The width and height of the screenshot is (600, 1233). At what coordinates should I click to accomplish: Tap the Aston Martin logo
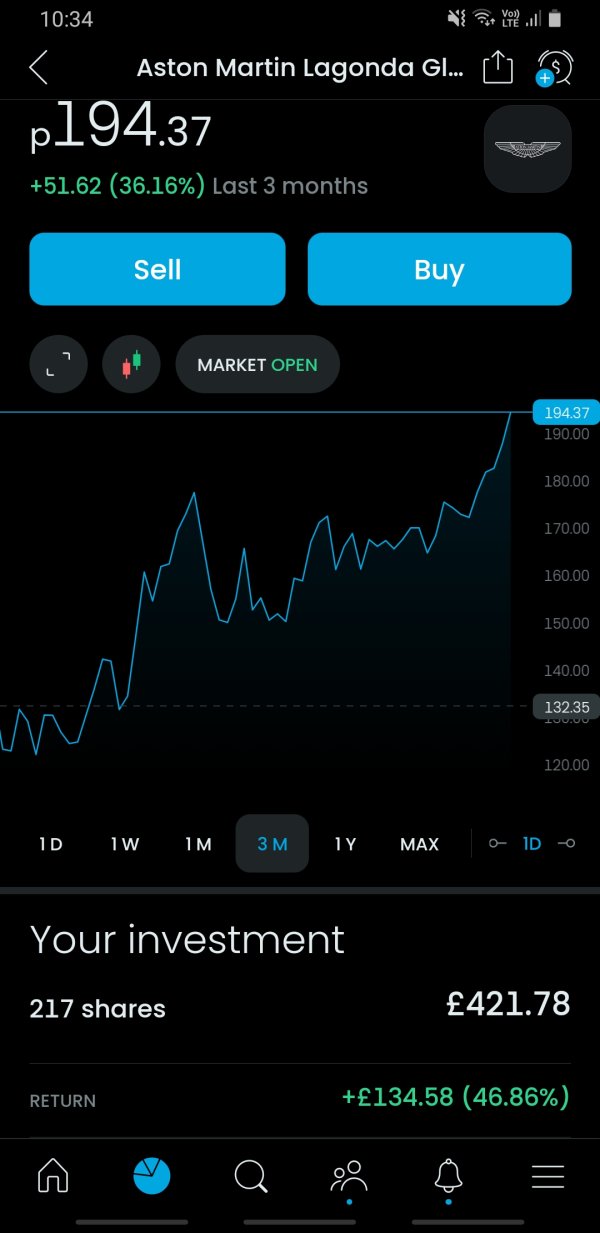tap(527, 149)
